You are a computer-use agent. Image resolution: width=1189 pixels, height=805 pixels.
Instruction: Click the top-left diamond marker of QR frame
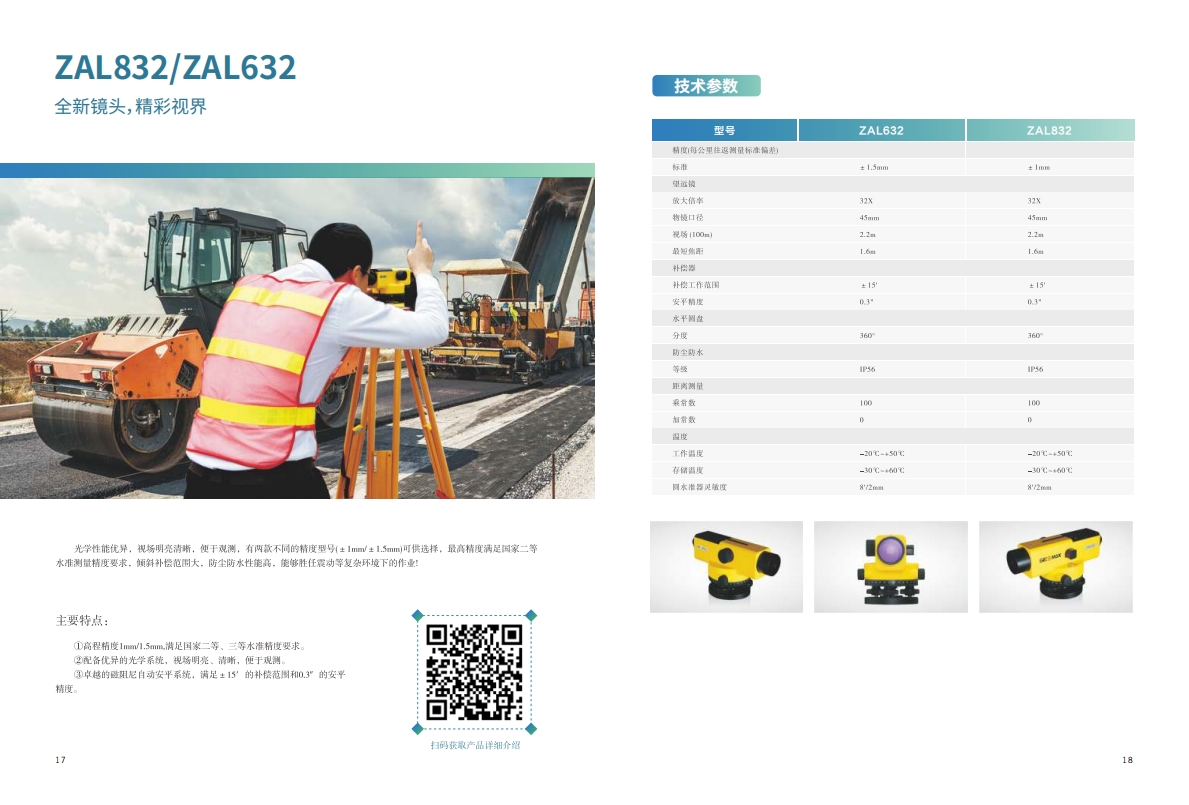coord(417,615)
